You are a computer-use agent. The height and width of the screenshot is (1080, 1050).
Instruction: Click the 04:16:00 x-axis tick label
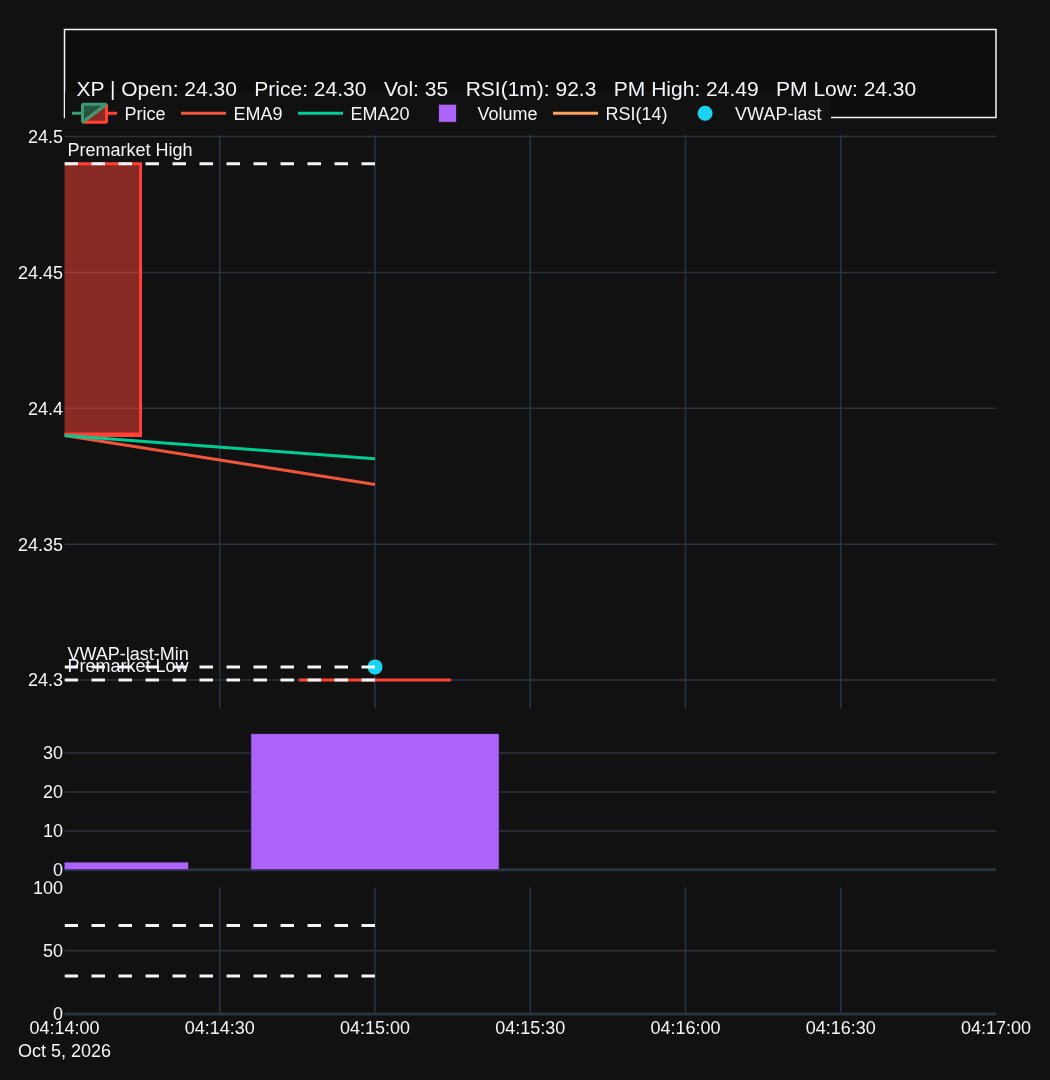click(686, 1028)
